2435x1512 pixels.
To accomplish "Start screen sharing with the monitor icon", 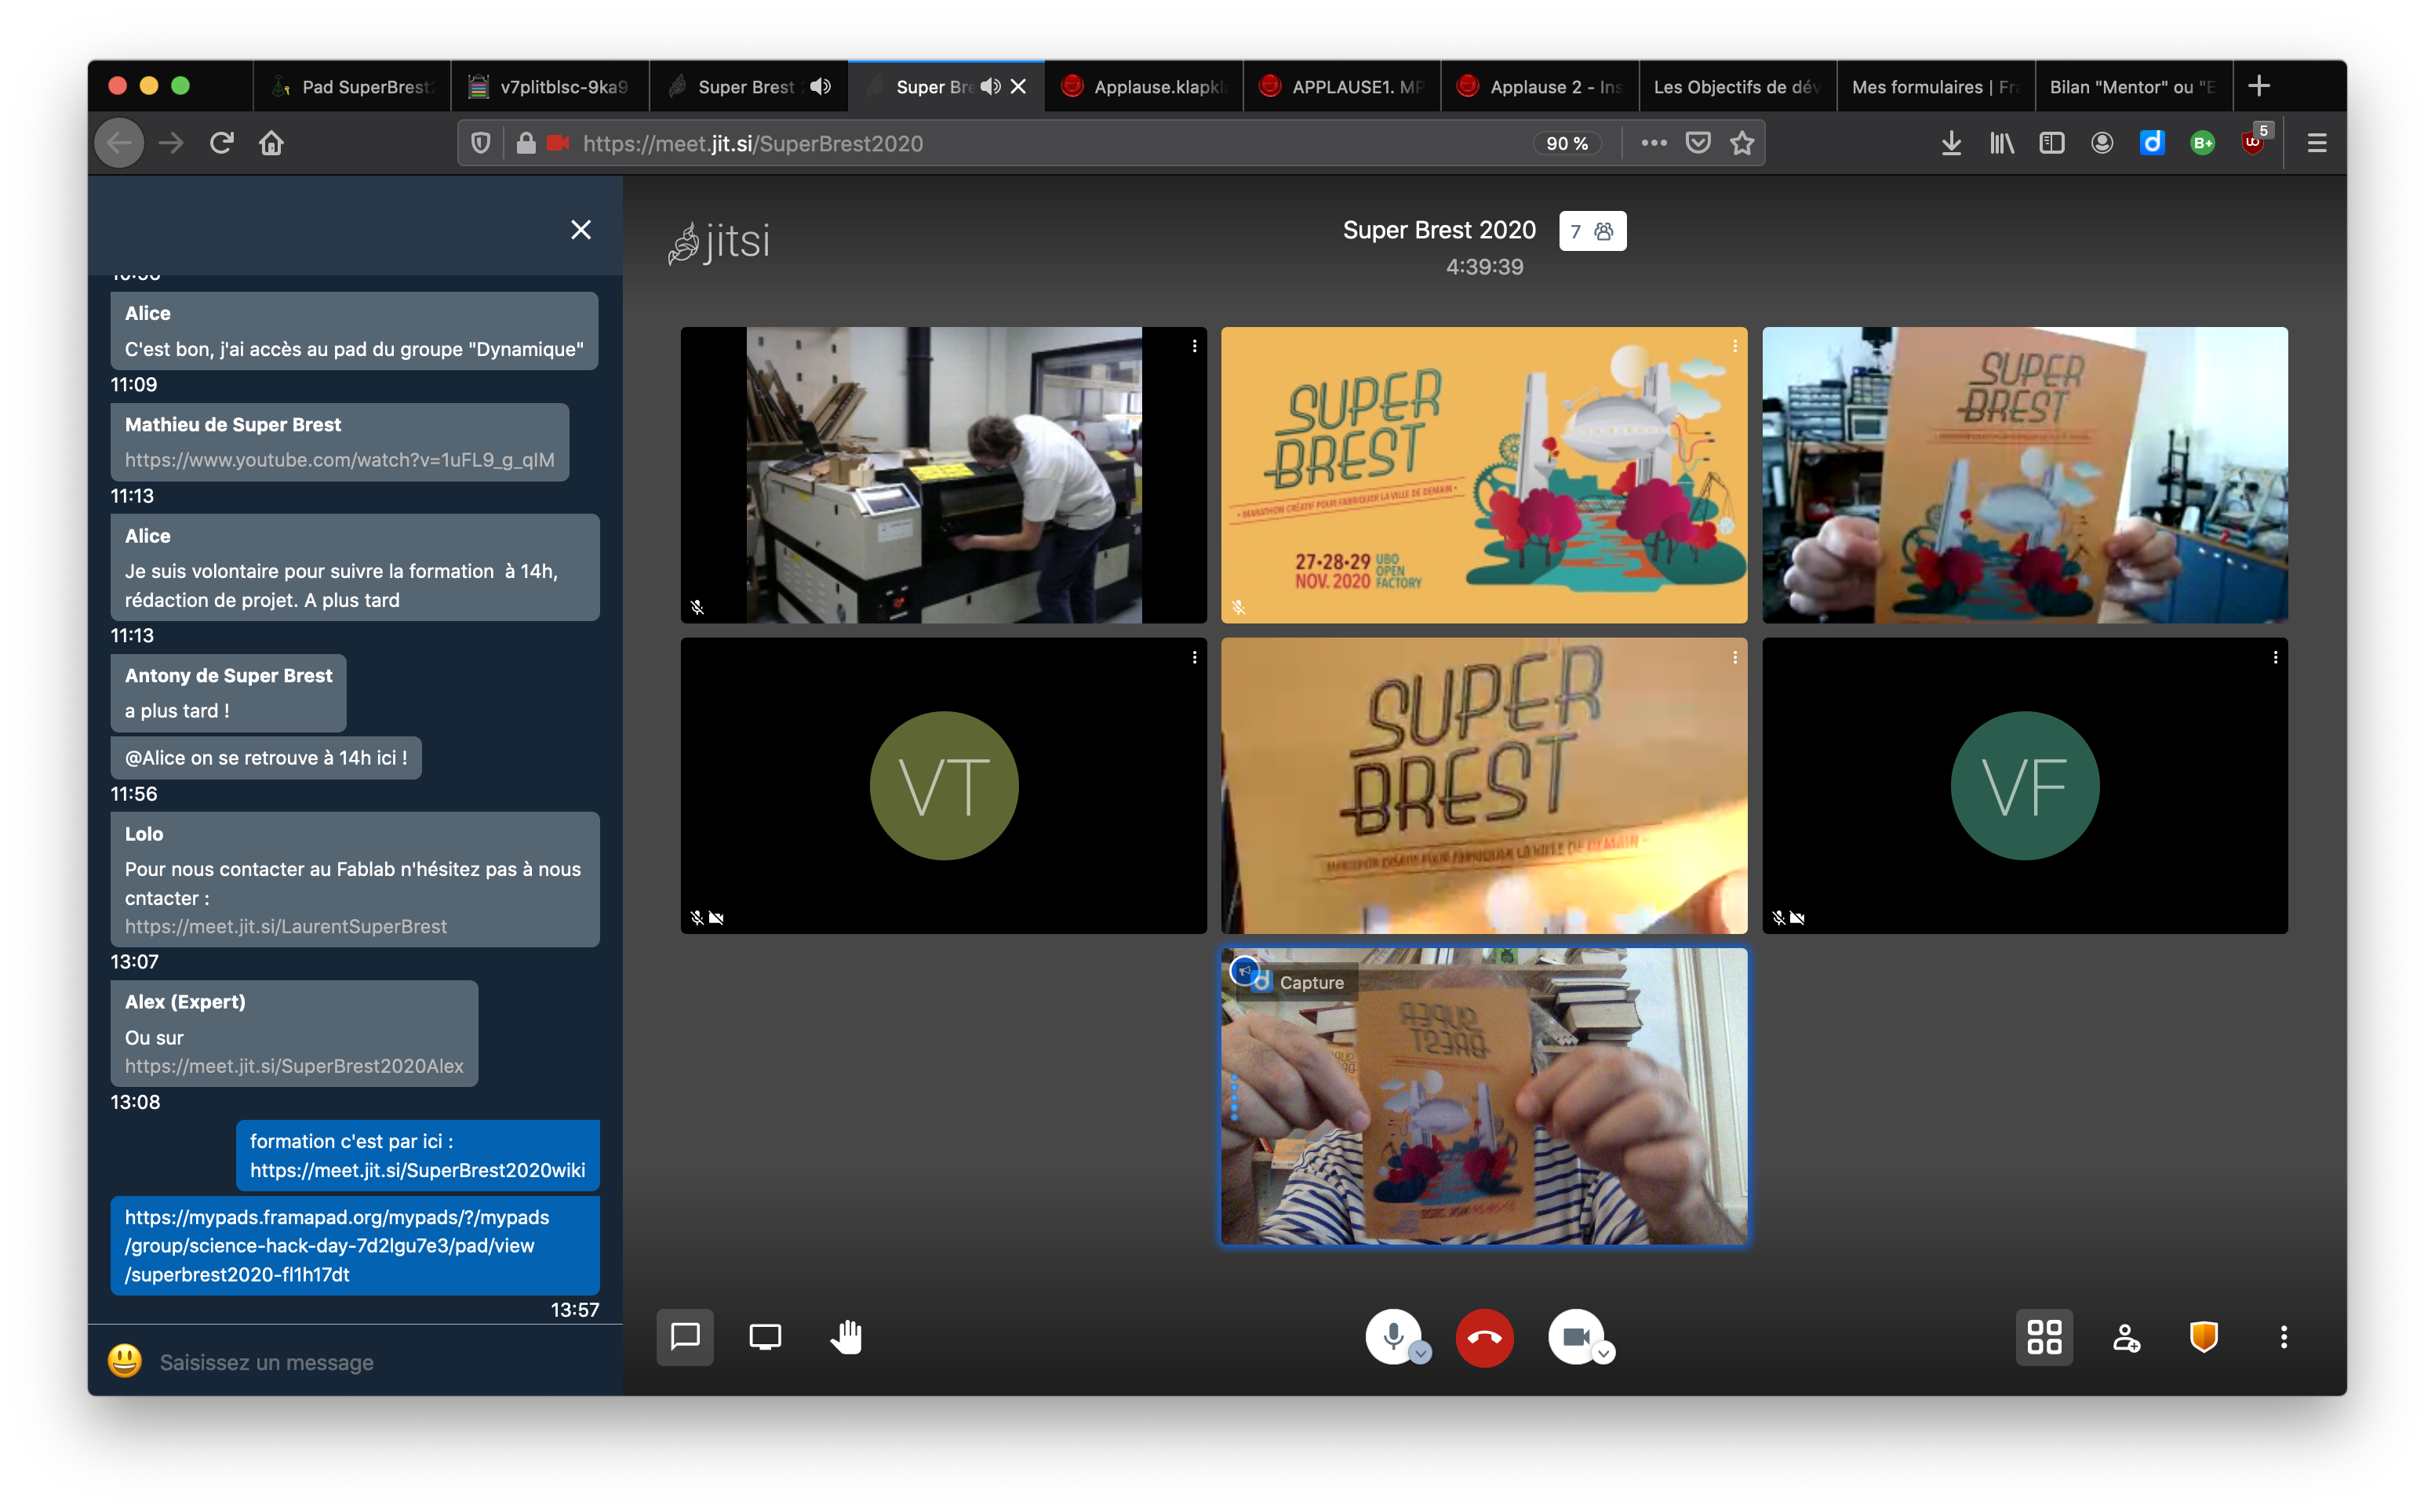I will click(765, 1337).
